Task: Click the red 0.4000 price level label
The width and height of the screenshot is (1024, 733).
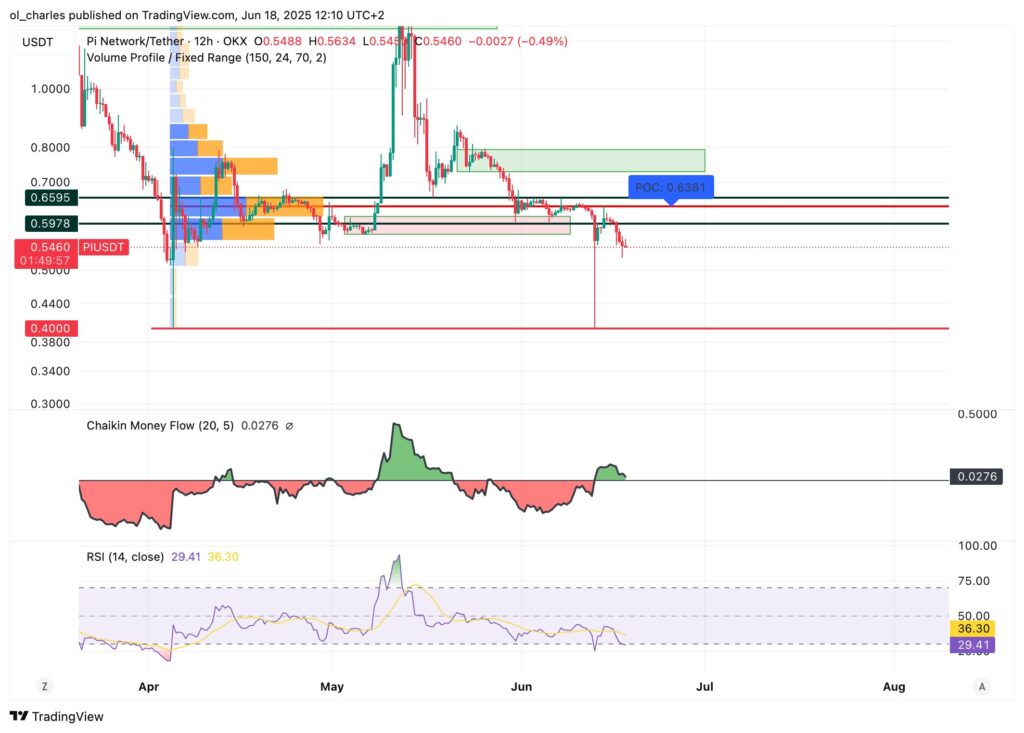Action: coord(43,328)
